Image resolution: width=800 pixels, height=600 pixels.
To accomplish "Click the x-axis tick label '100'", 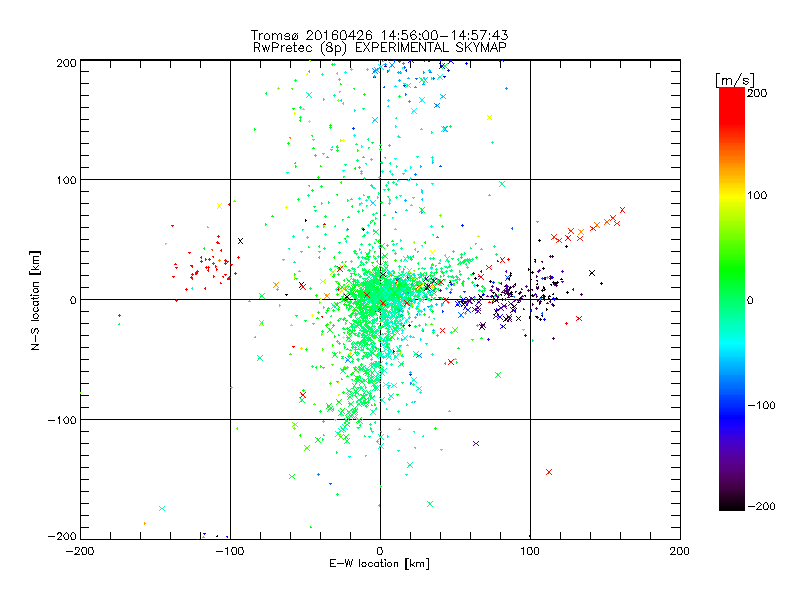I will point(530,551).
